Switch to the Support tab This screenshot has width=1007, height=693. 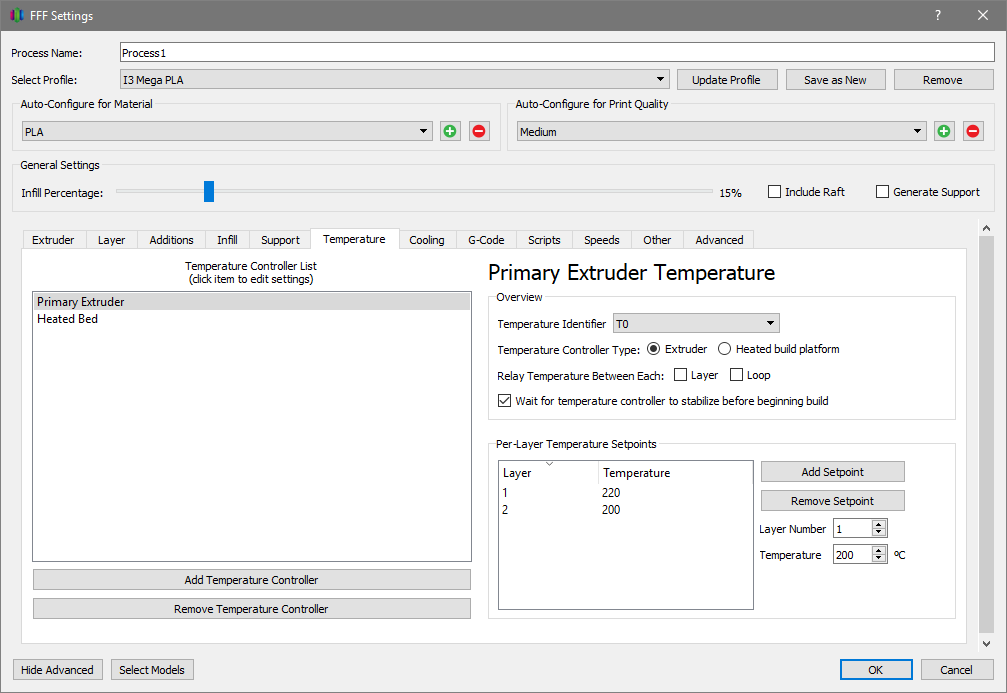(280, 240)
